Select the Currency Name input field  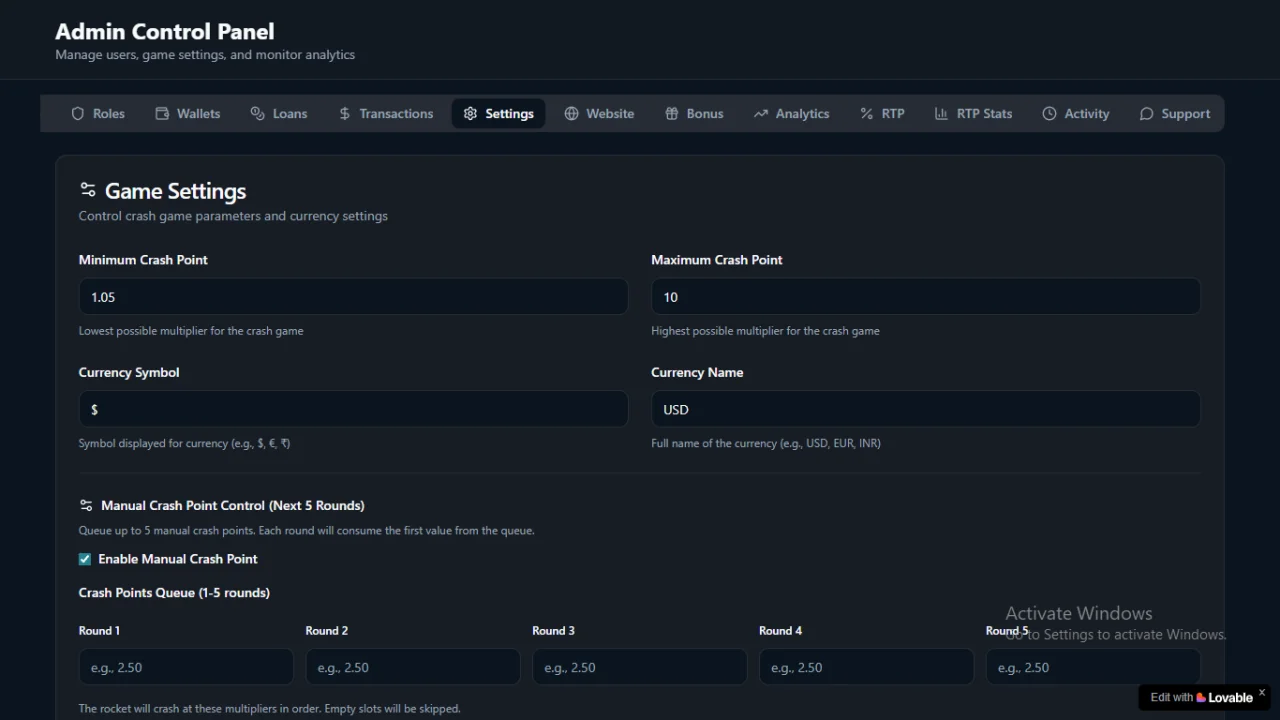click(x=926, y=410)
